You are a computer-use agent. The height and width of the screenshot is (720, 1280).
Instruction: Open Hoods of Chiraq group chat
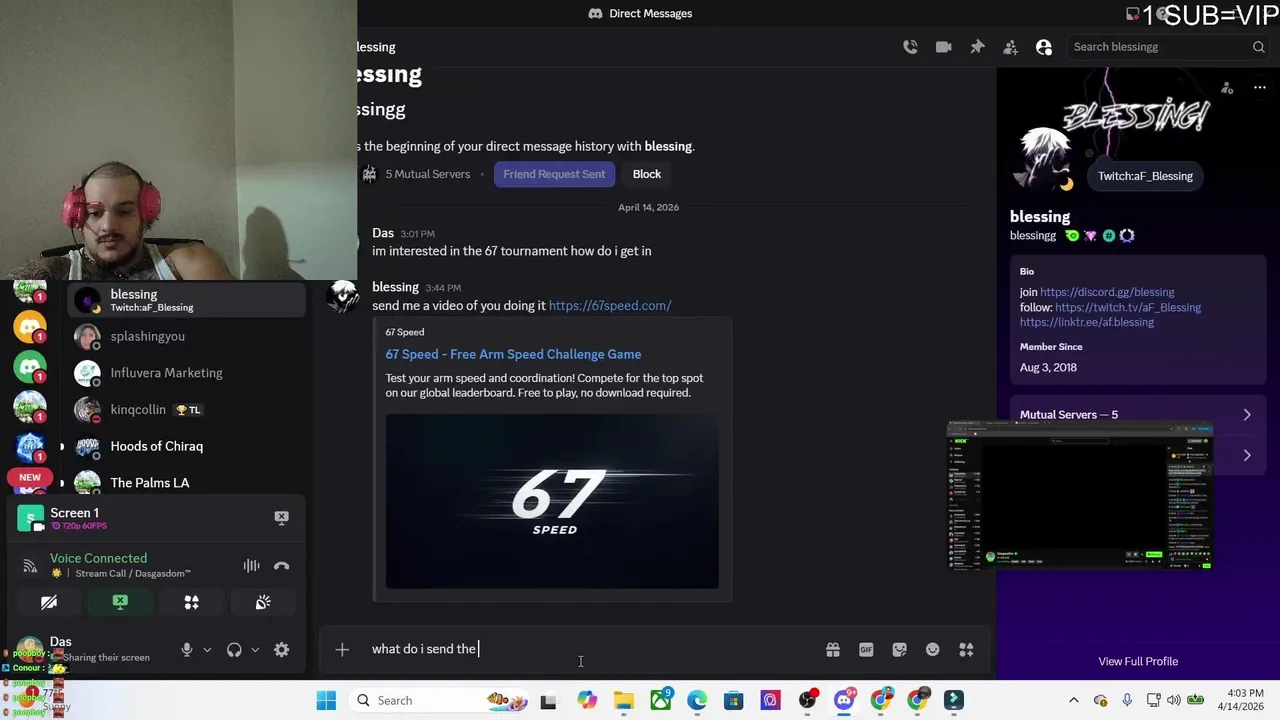(x=187, y=446)
